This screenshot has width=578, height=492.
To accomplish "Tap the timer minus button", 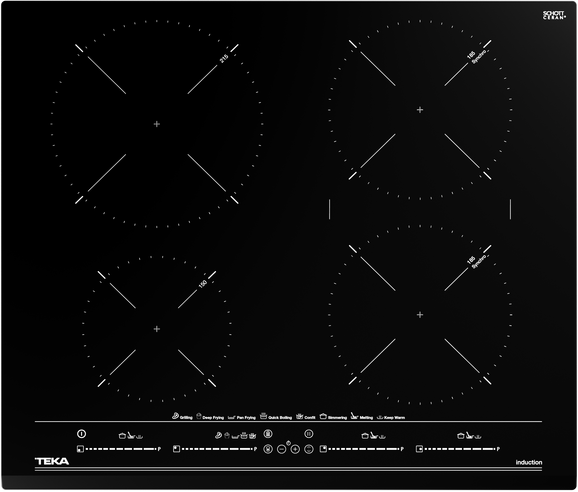I will pos(281,449).
